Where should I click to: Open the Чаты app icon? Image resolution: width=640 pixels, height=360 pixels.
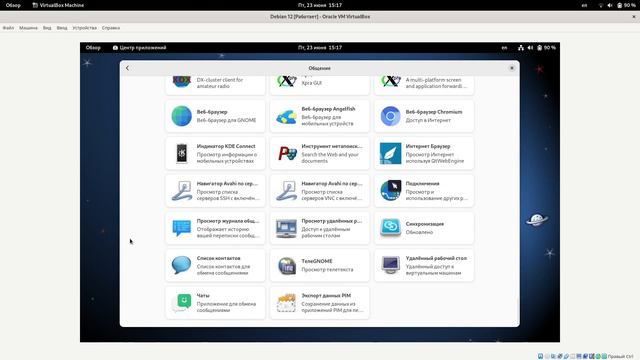click(182, 303)
